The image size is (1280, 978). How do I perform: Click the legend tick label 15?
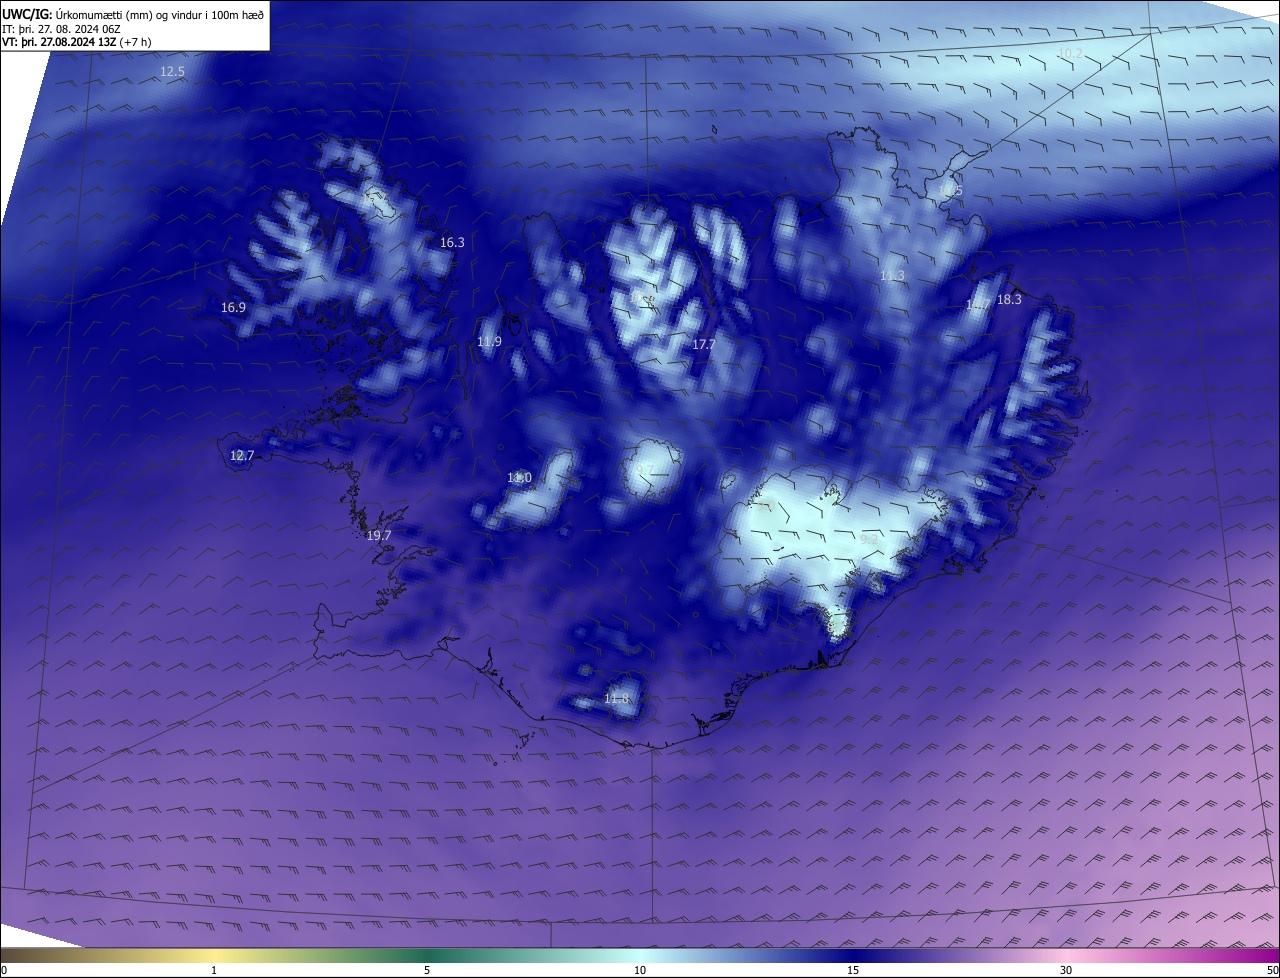click(x=853, y=971)
